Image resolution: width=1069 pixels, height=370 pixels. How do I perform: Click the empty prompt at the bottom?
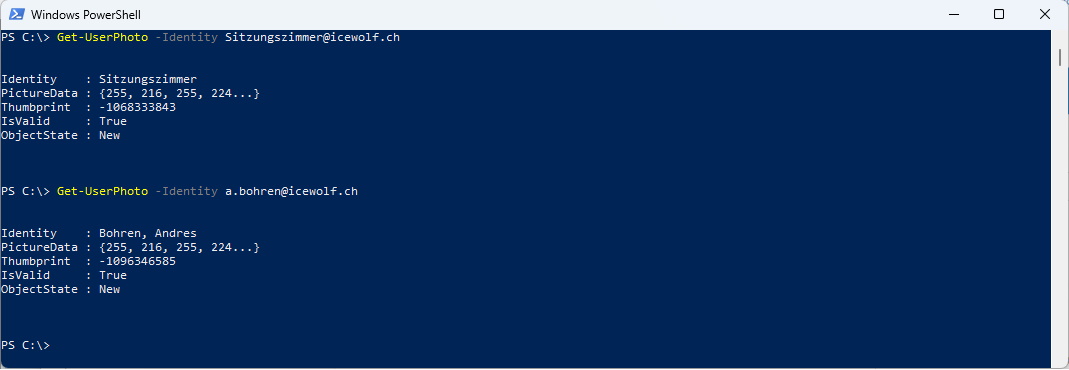(x=25, y=345)
